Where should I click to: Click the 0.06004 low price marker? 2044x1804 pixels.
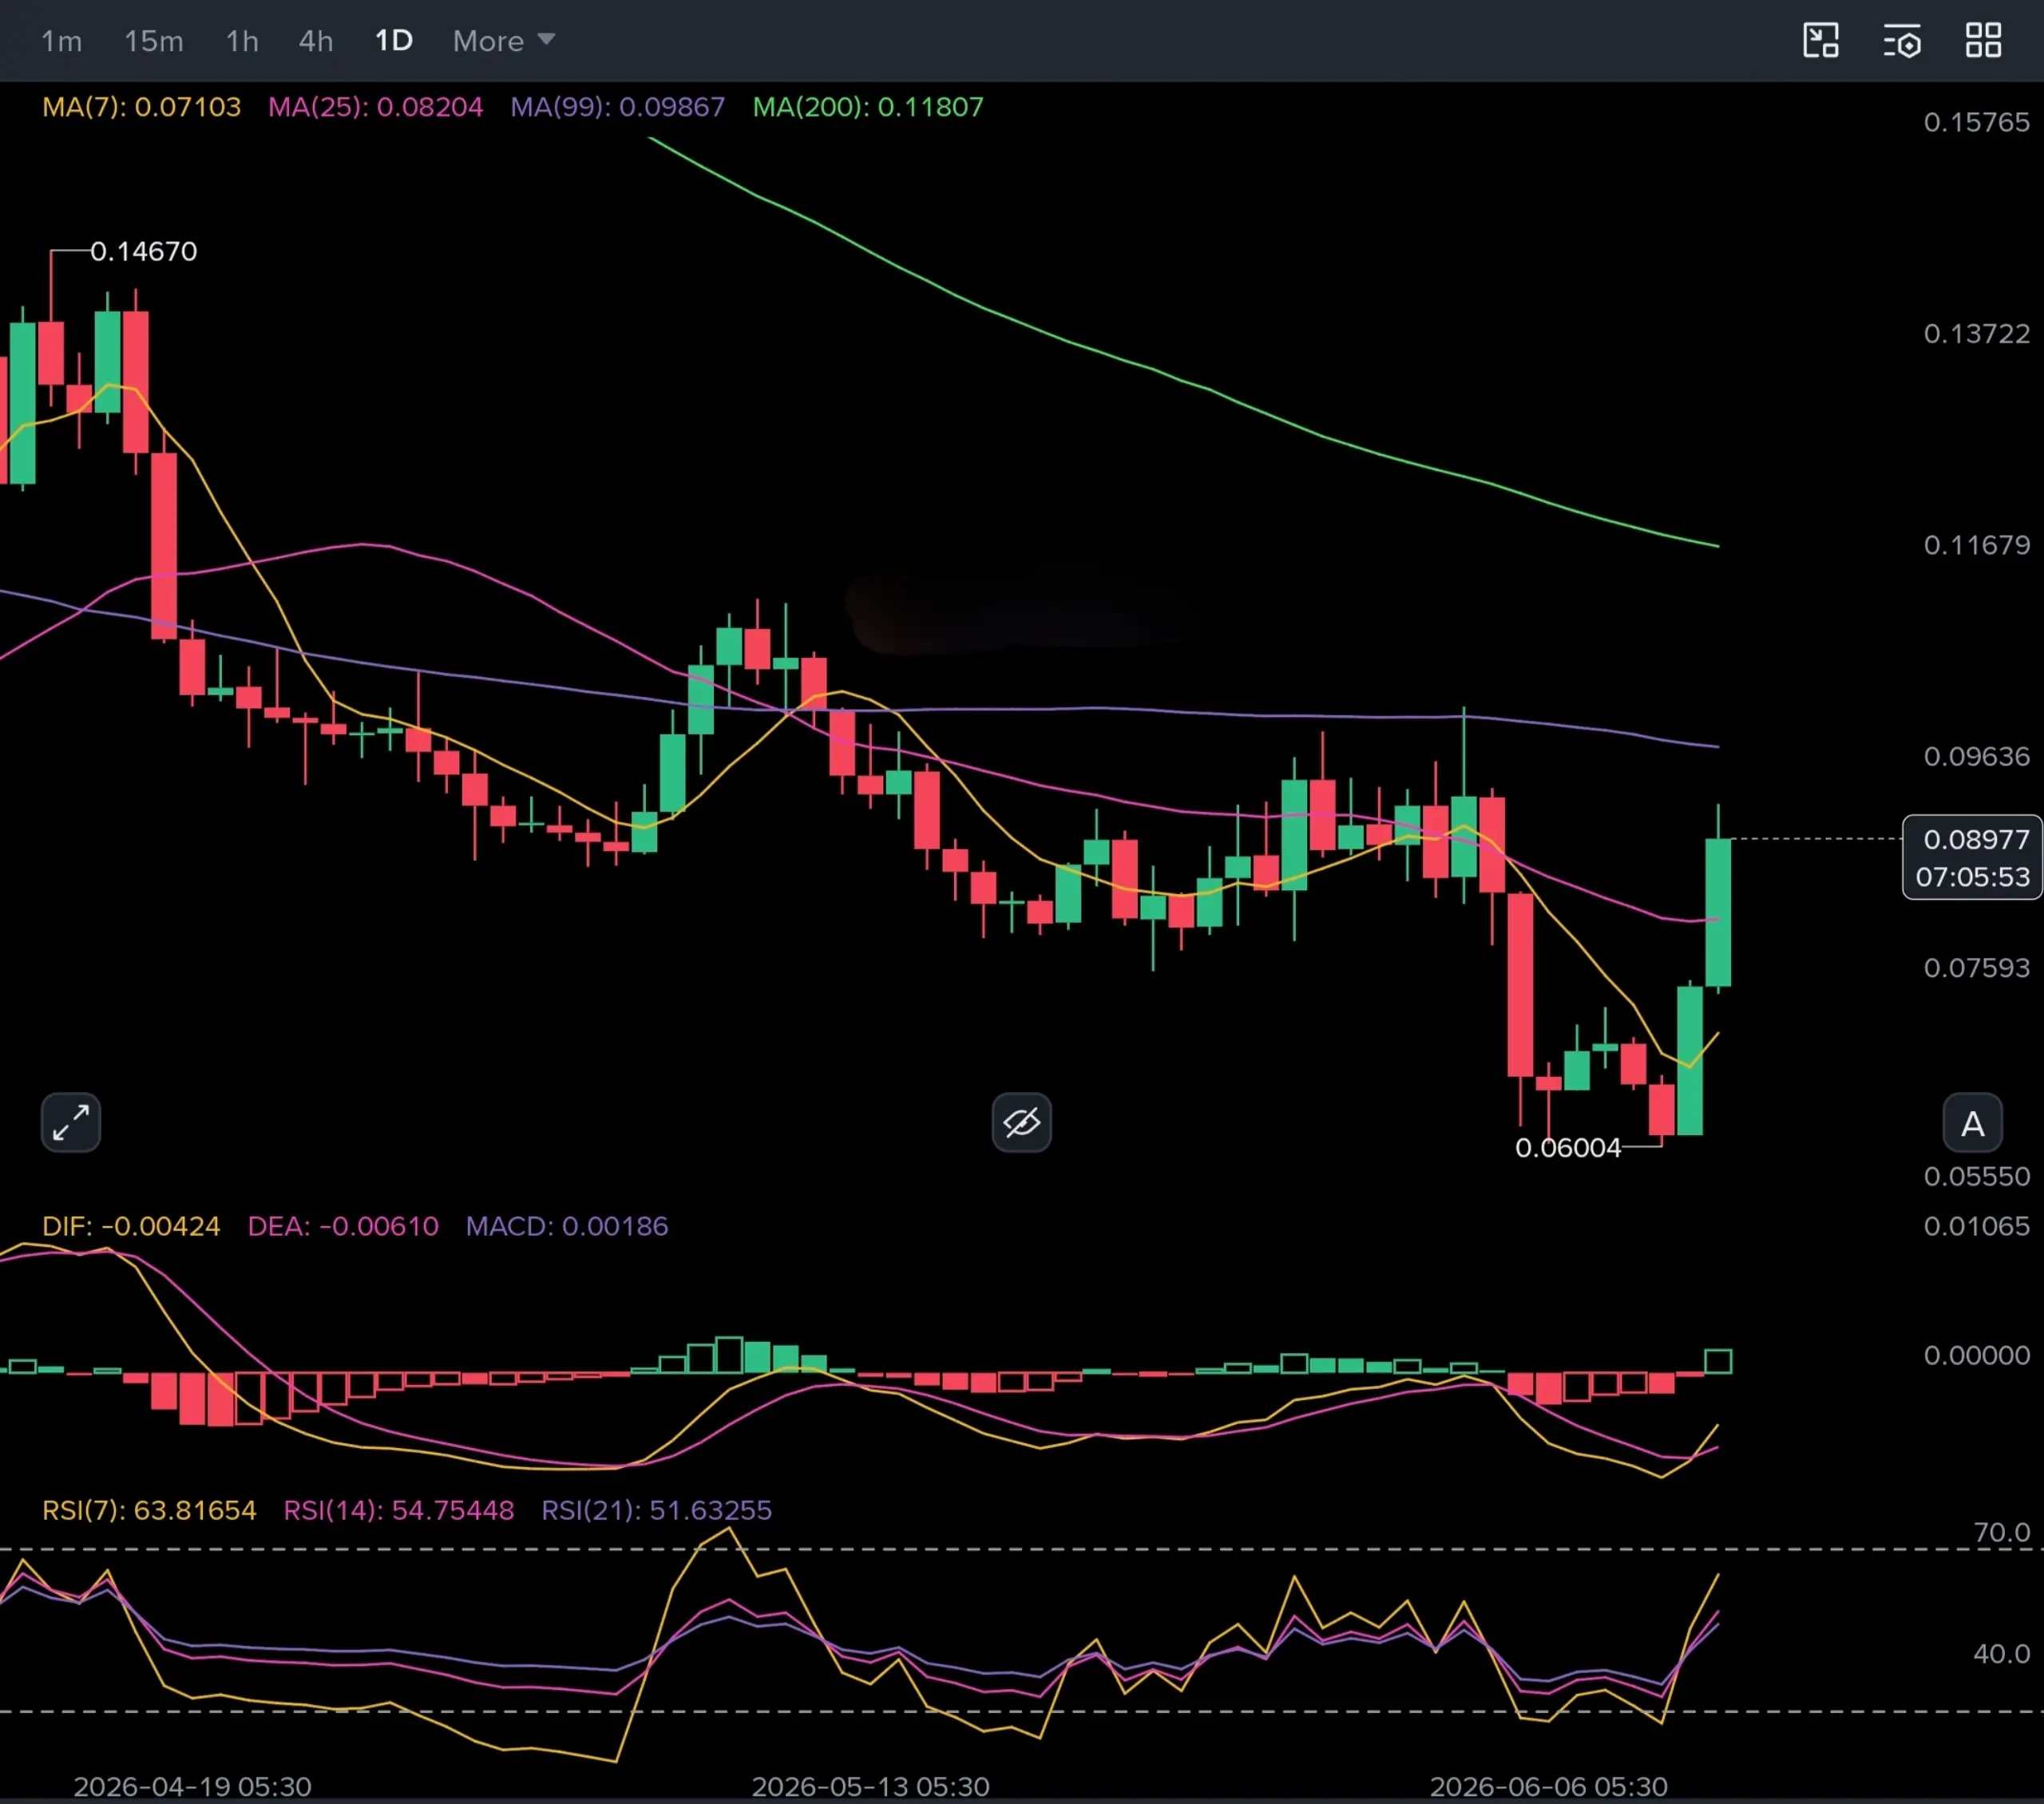(1568, 1147)
